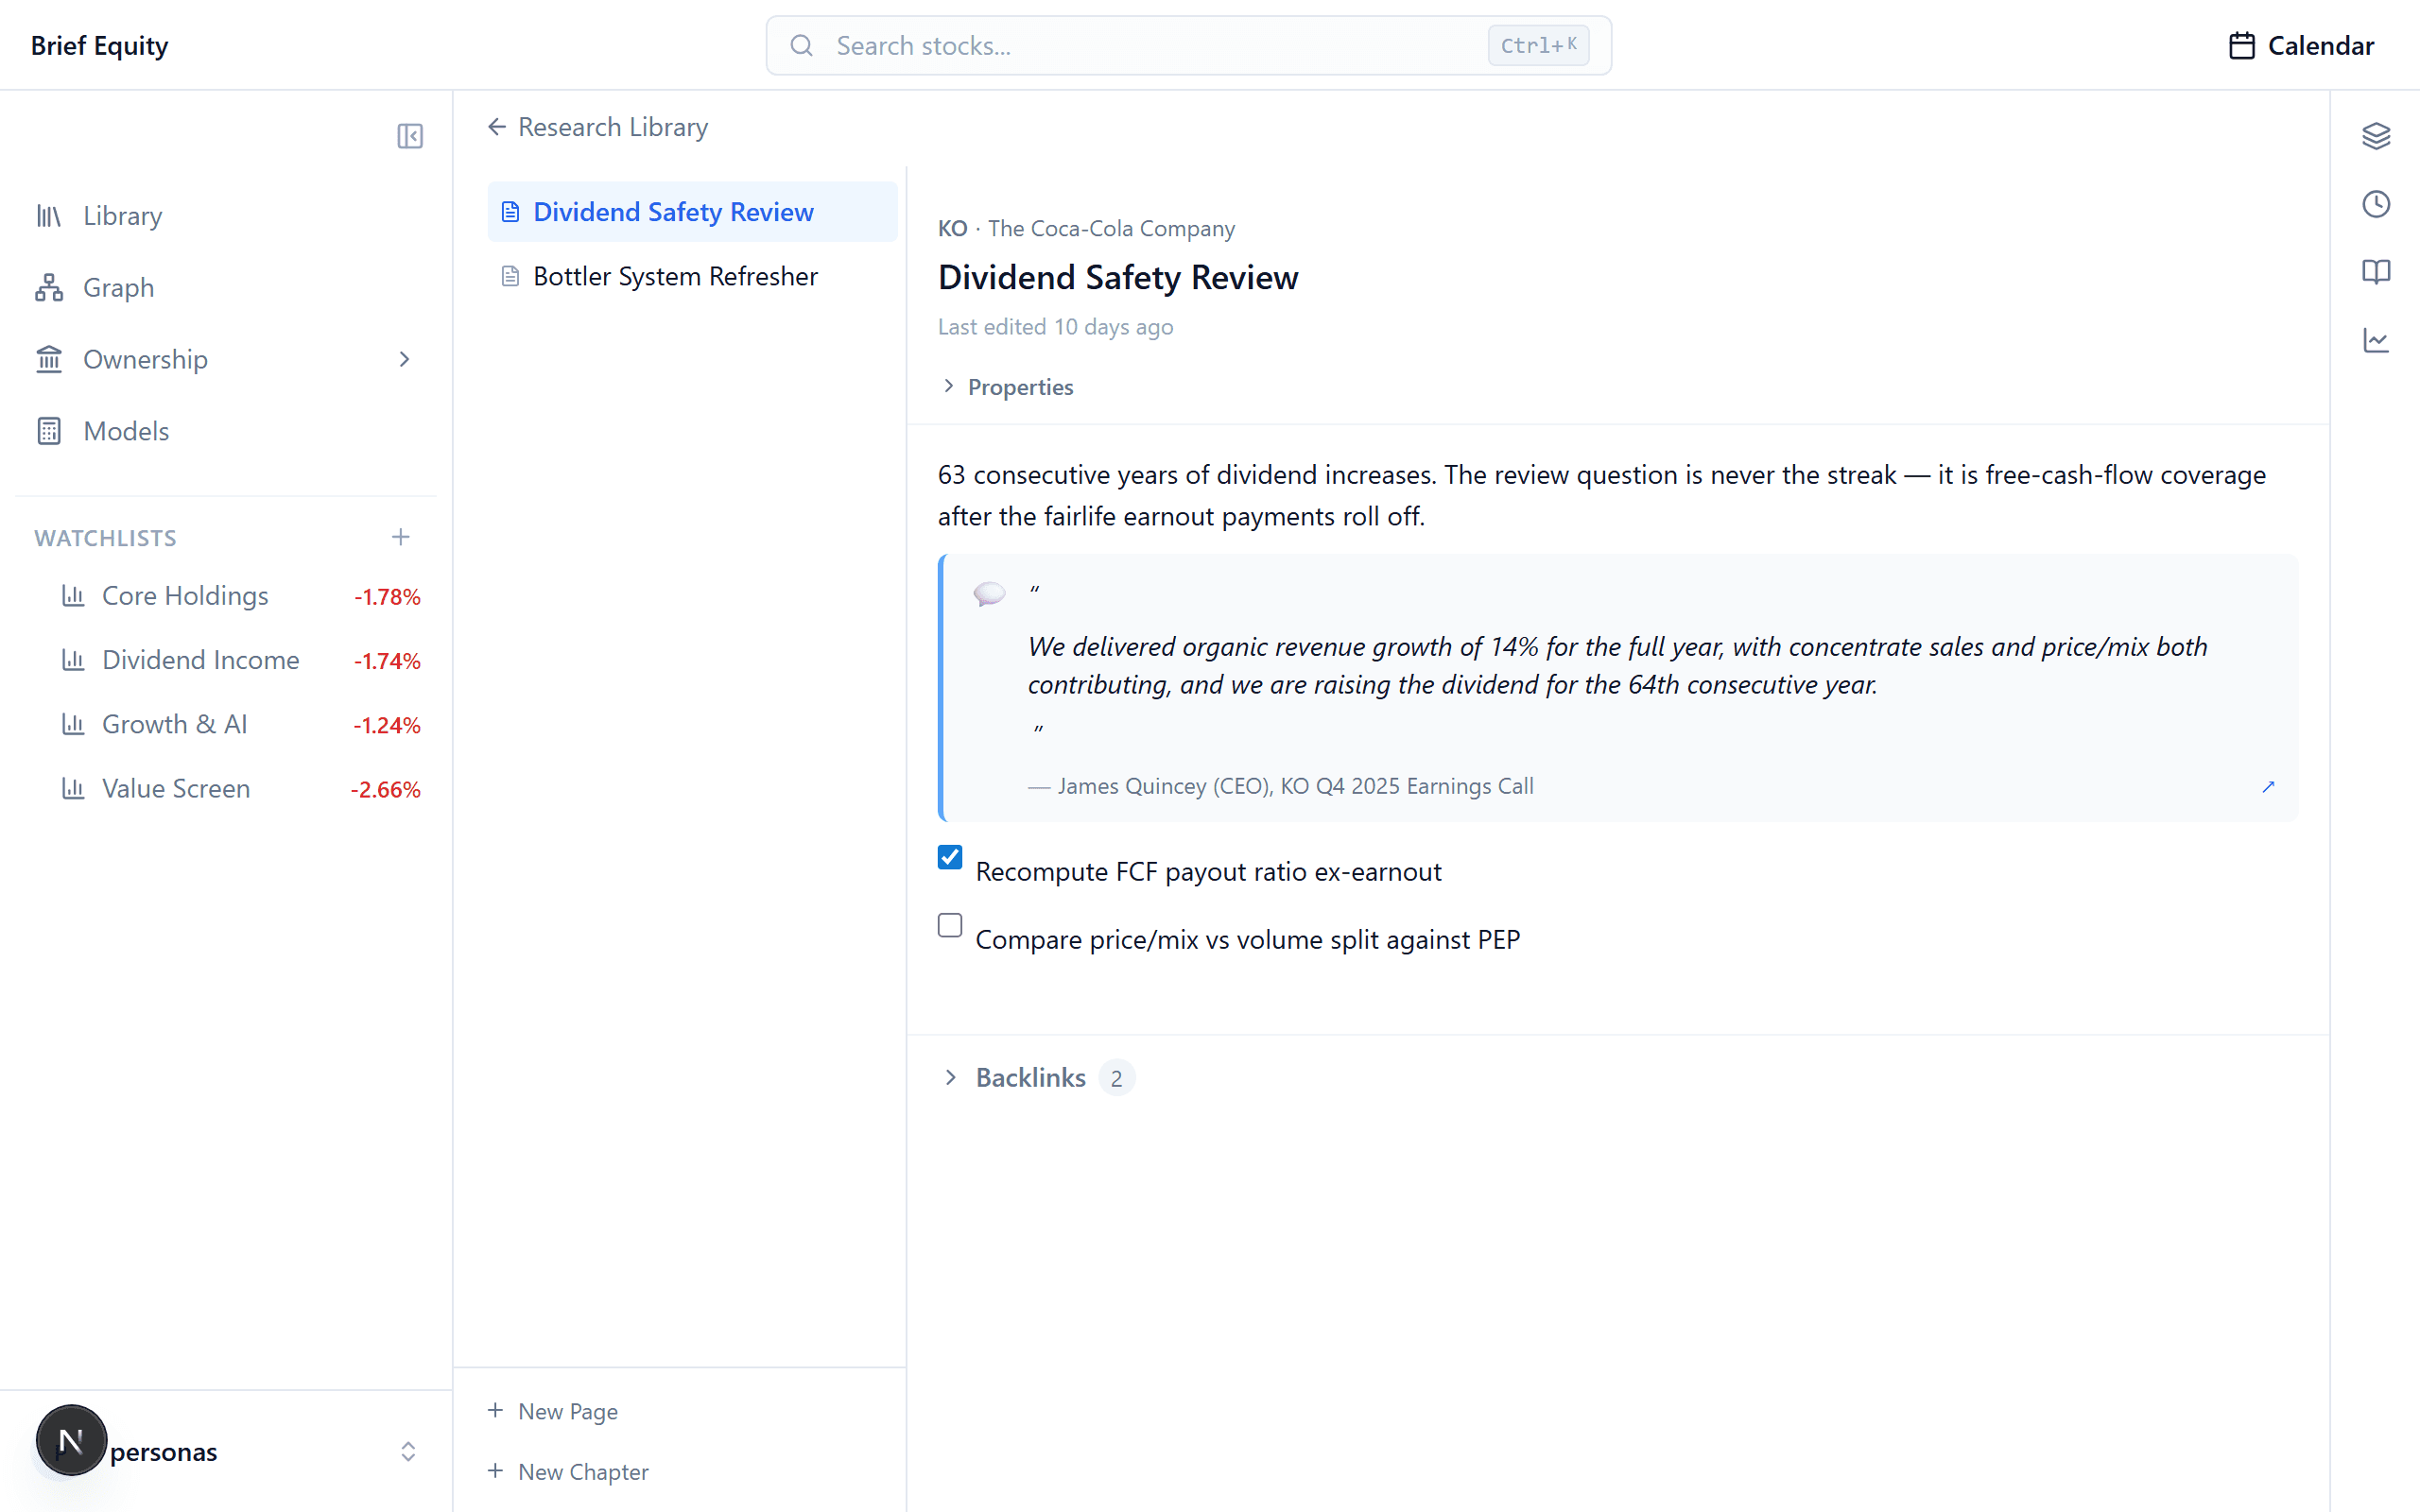Viewport: 2420px width, 1512px height.
Task: Select Dividend Safety Review page
Action: tap(692, 212)
